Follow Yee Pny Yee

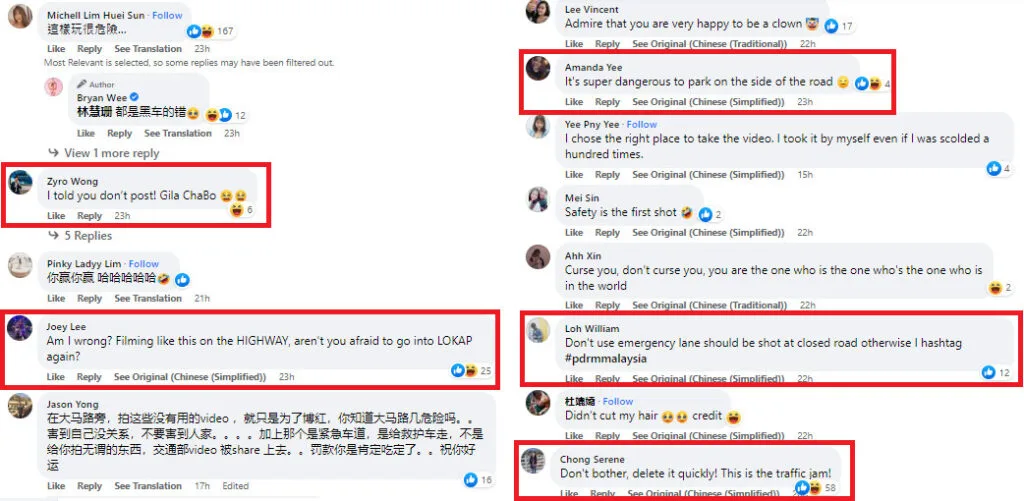pyautogui.click(x=641, y=124)
